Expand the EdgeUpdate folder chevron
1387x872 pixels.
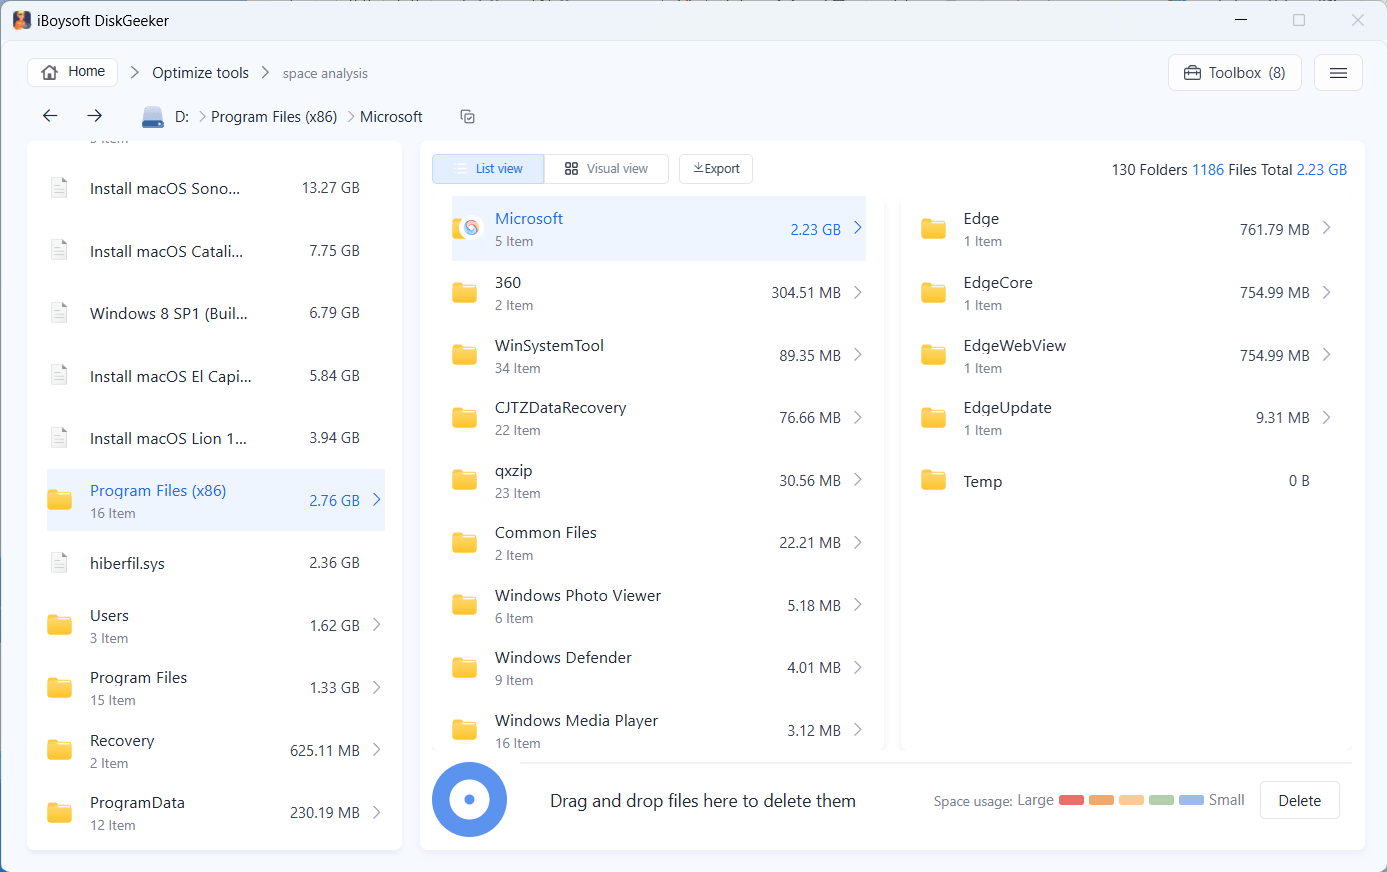point(1327,417)
